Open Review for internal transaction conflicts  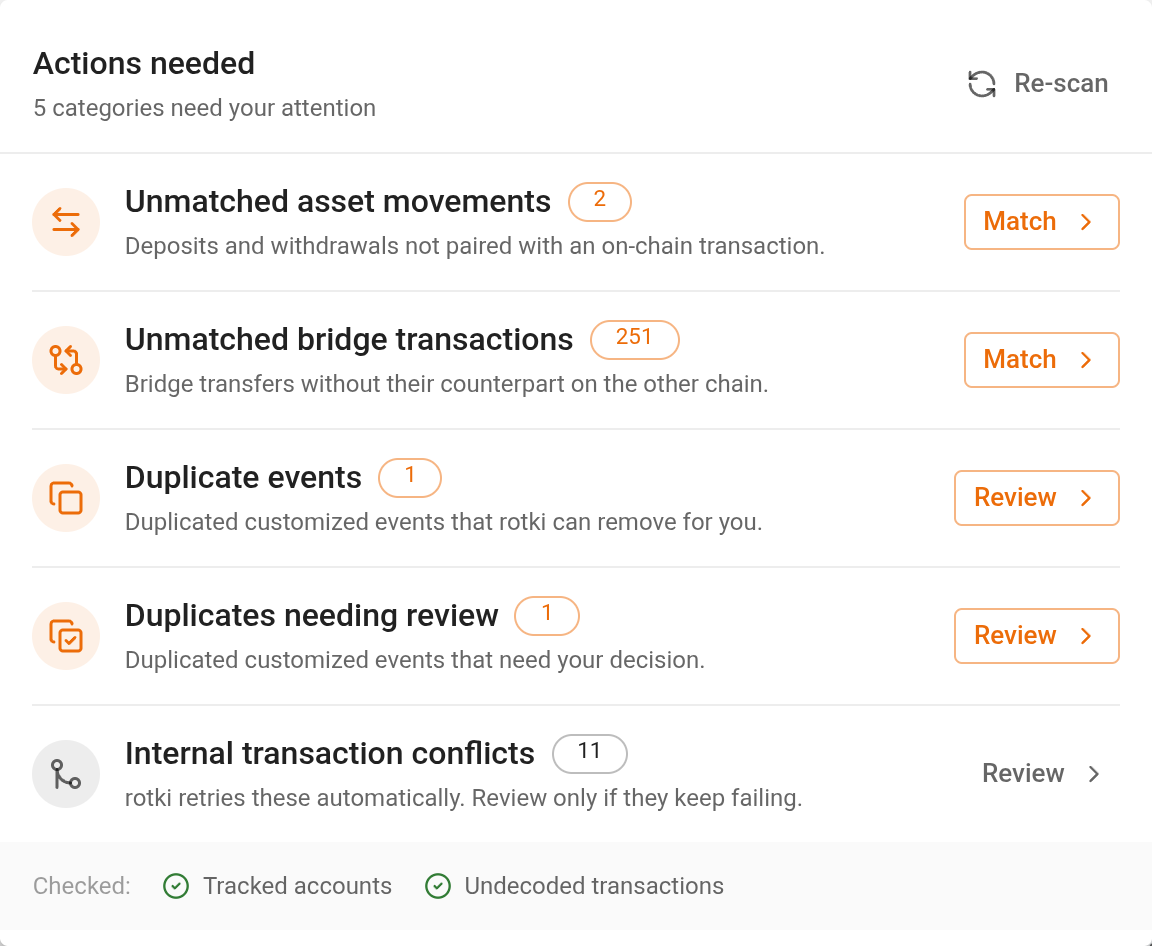(x=1041, y=773)
